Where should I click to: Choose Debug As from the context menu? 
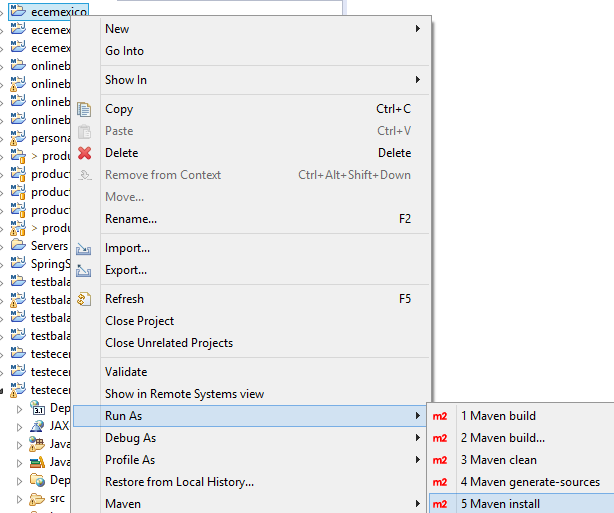pos(130,438)
